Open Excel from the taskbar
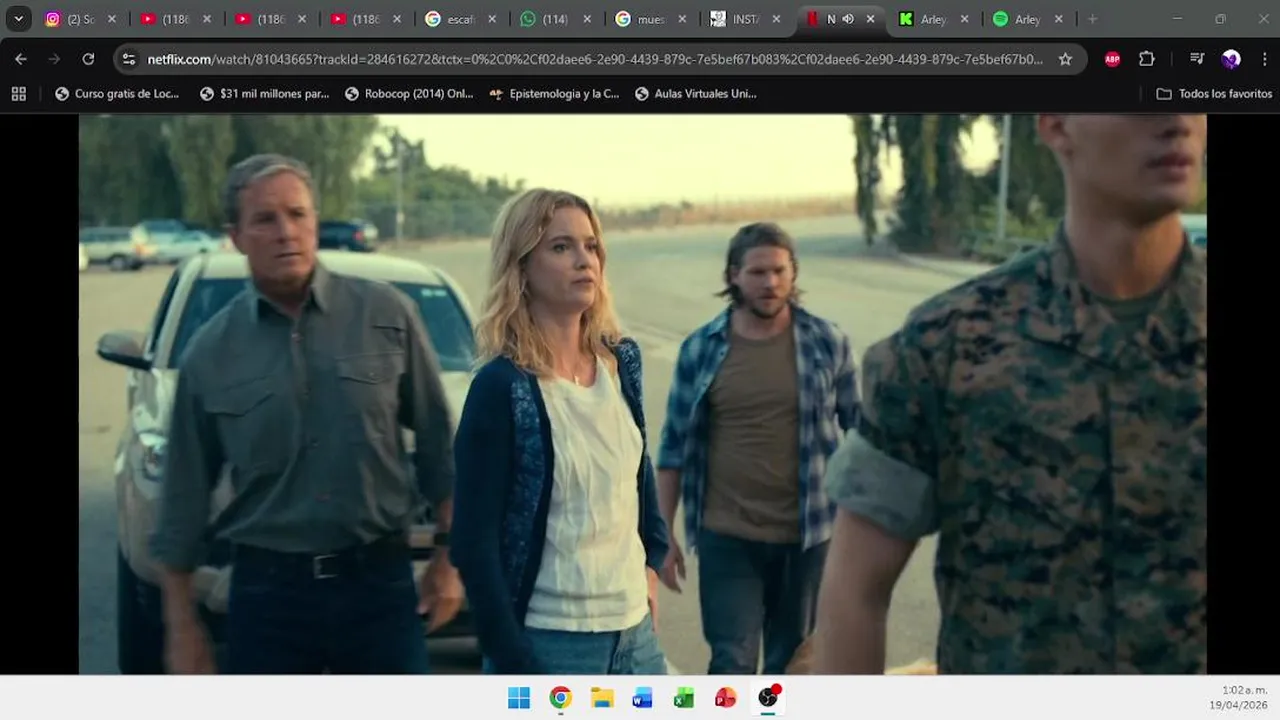 point(684,698)
